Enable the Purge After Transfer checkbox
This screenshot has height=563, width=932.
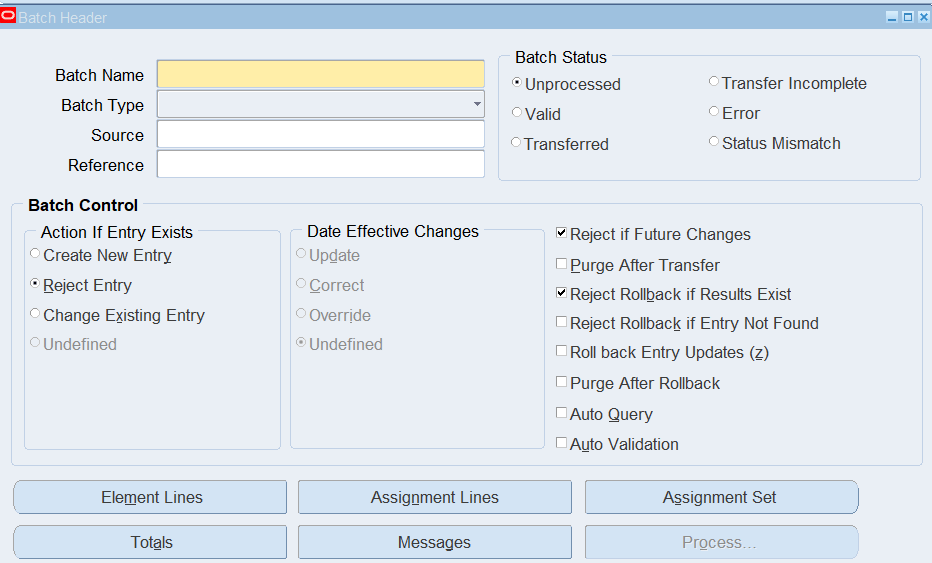click(562, 264)
